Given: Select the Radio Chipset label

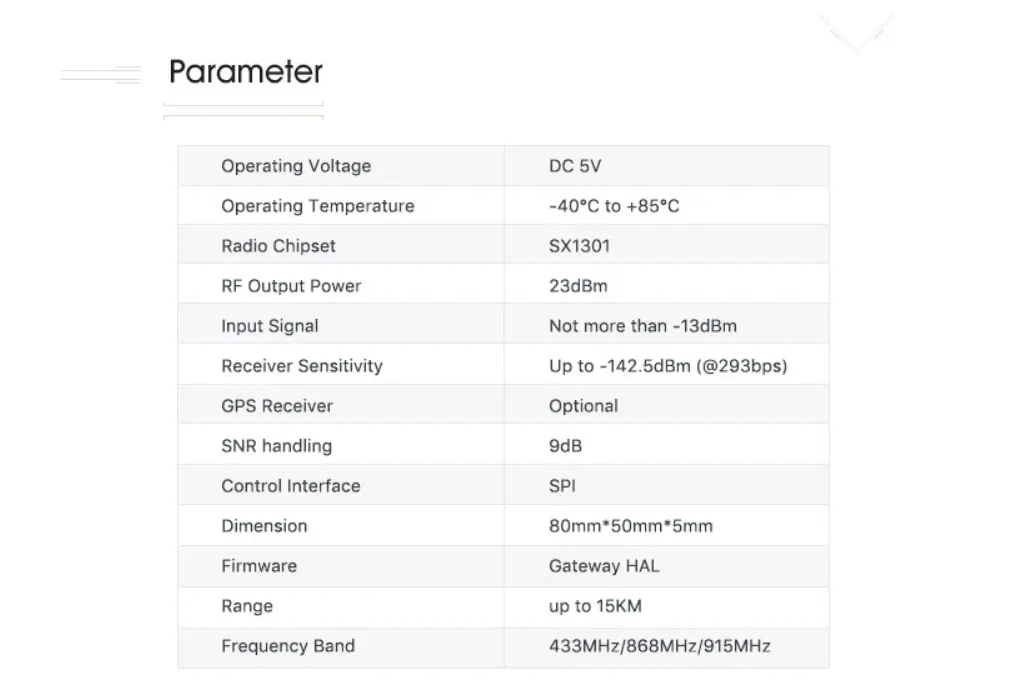Looking at the screenshot, I should (x=278, y=246).
